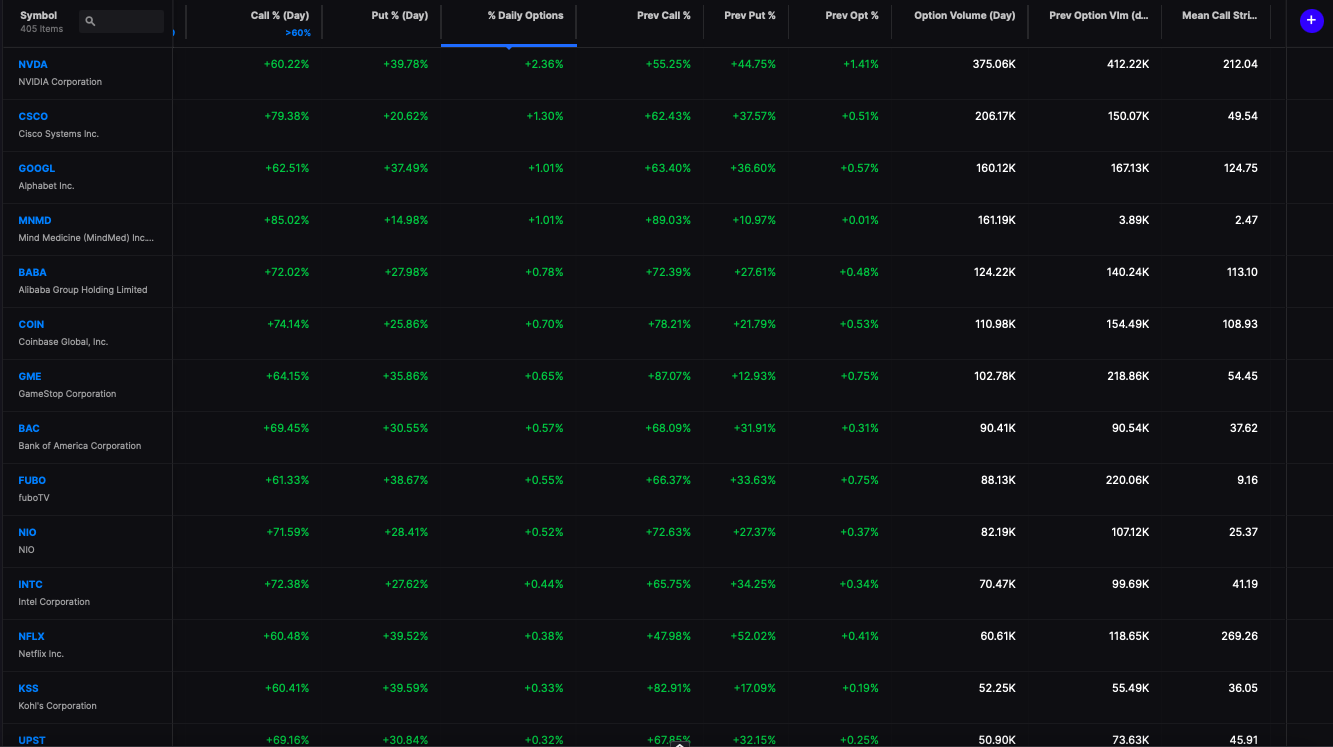Sort by Prev Call % column

coord(664,16)
